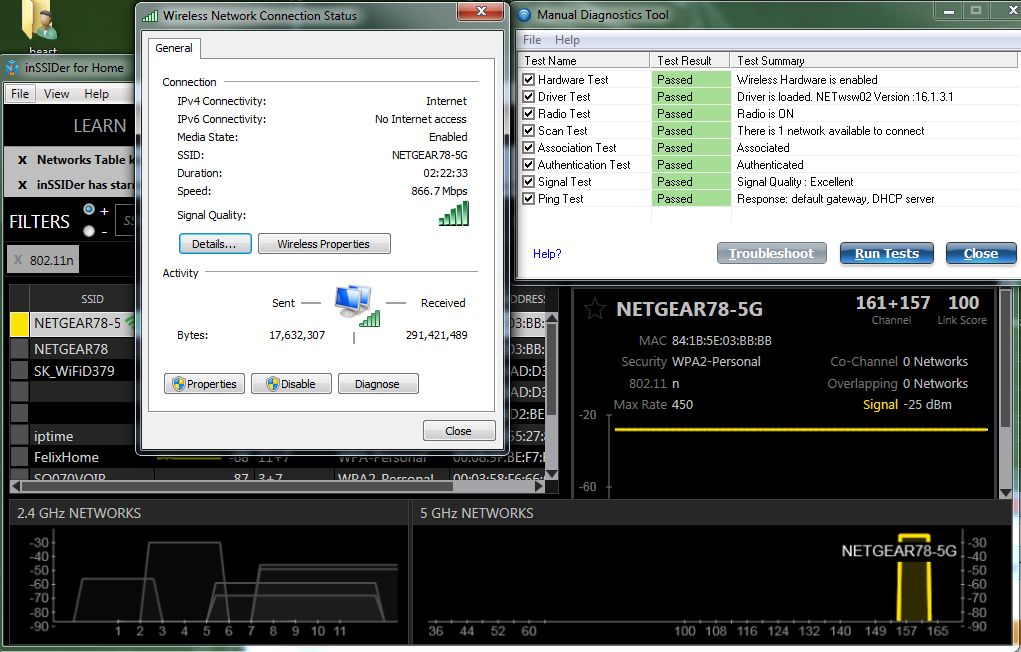This screenshot has height=652, width=1021.
Task: Click the gray swatch beside SK_WiFiD379
Action: tap(20, 371)
